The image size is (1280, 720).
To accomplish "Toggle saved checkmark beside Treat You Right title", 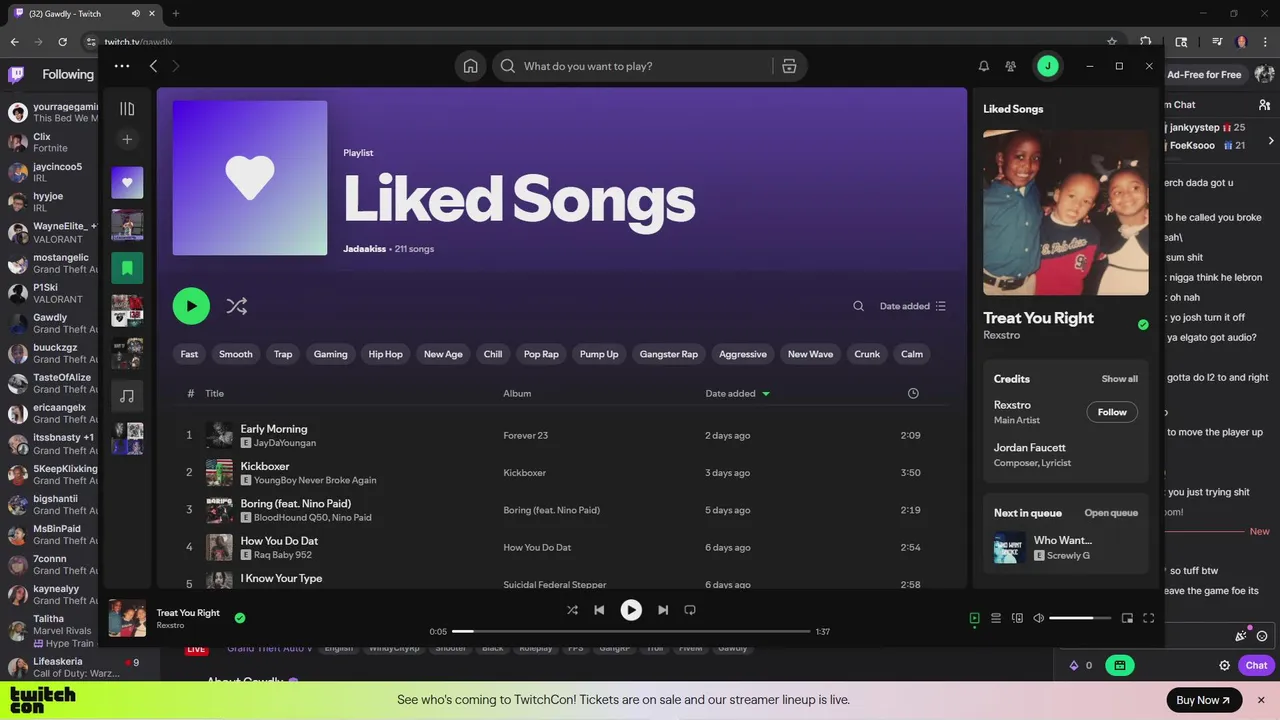I will pyautogui.click(x=1143, y=325).
